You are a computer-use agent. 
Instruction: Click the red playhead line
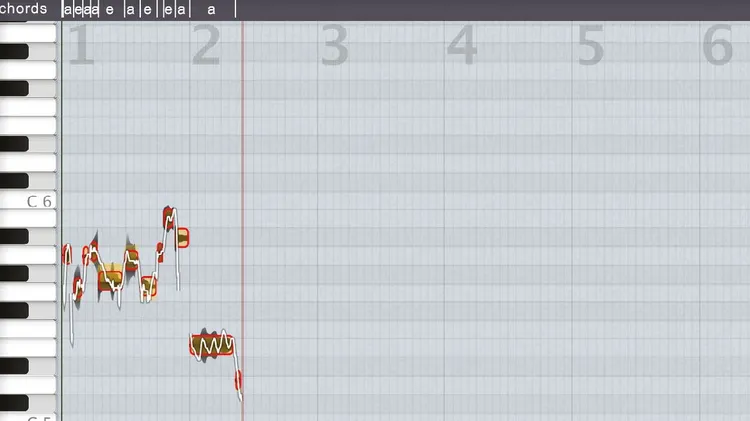(243, 220)
